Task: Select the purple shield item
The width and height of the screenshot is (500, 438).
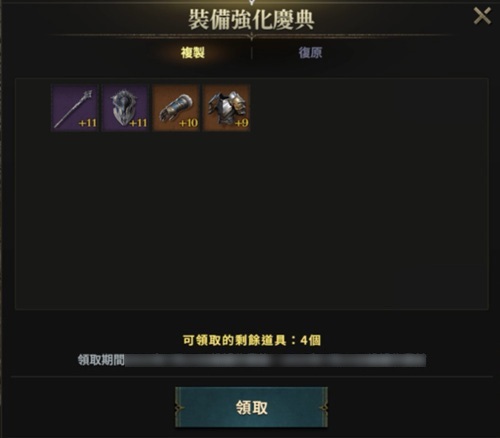Action: coord(125,108)
